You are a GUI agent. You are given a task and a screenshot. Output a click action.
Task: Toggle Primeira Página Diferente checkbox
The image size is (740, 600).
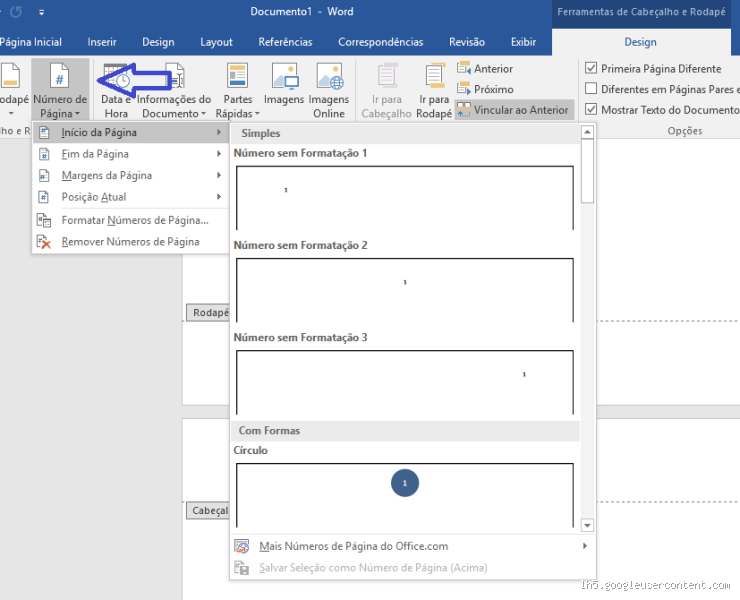point(591,69)
